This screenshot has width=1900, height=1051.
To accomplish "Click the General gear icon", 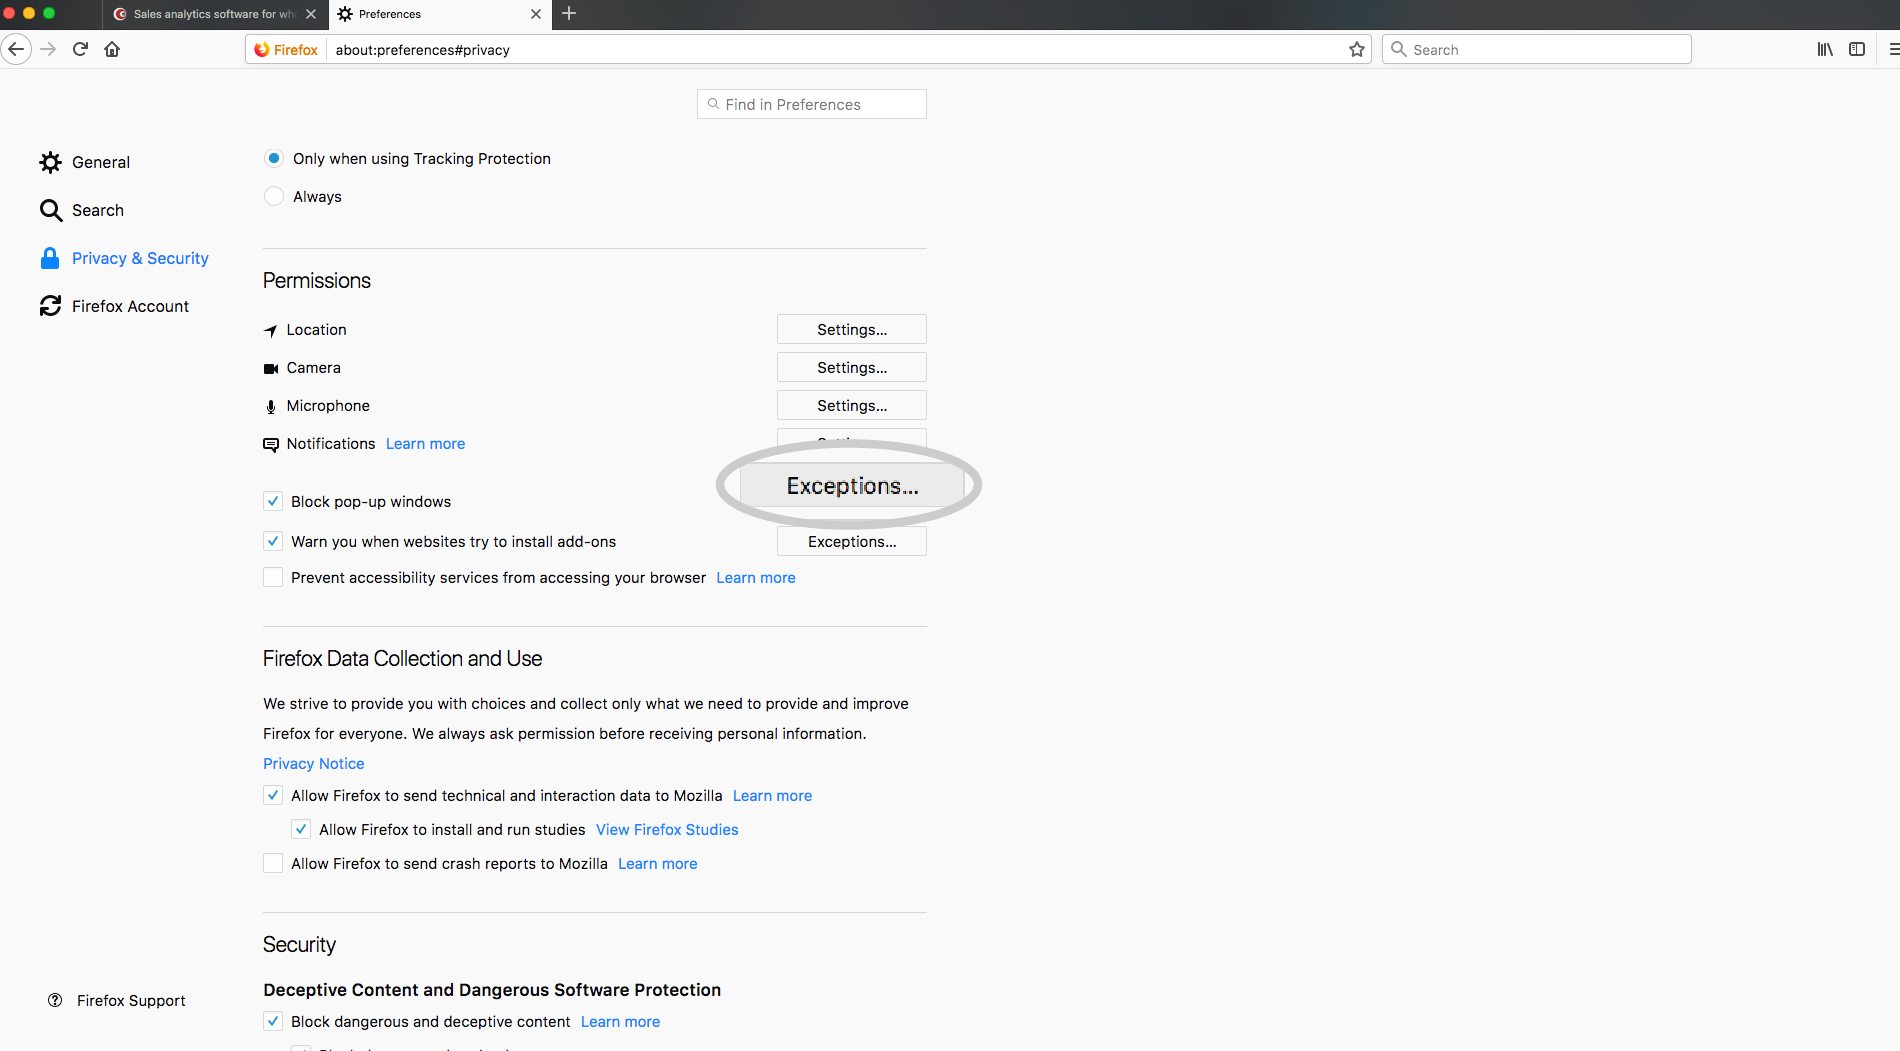I will tap(51, 162).
